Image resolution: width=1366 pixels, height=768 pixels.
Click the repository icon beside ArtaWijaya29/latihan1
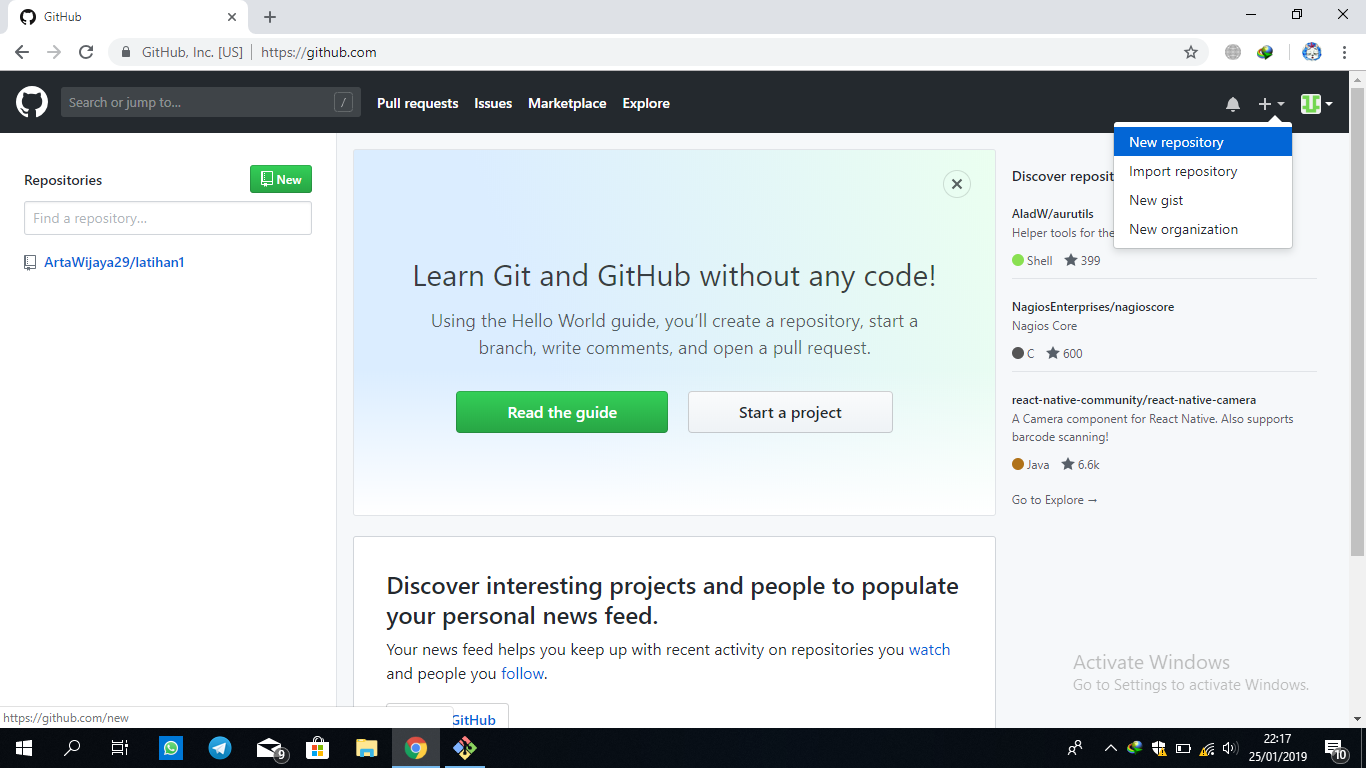tap(30, 263)
